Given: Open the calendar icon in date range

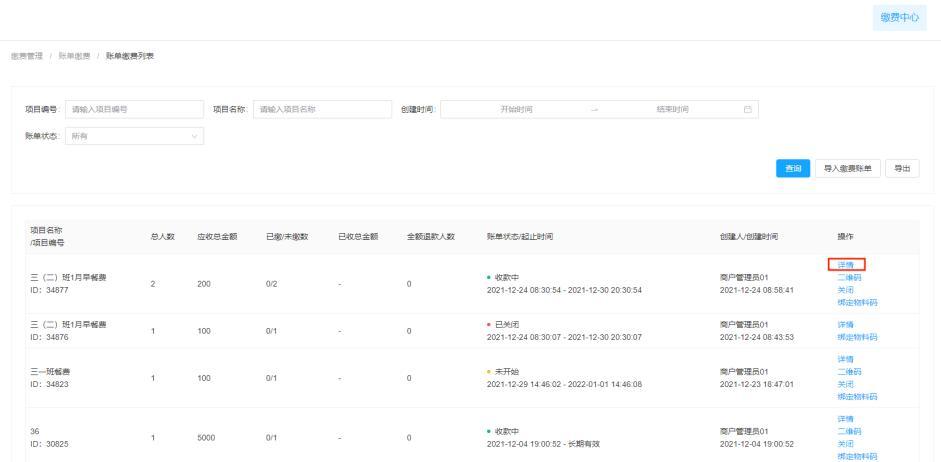Looking at the screenshot, I should point(748,109).
